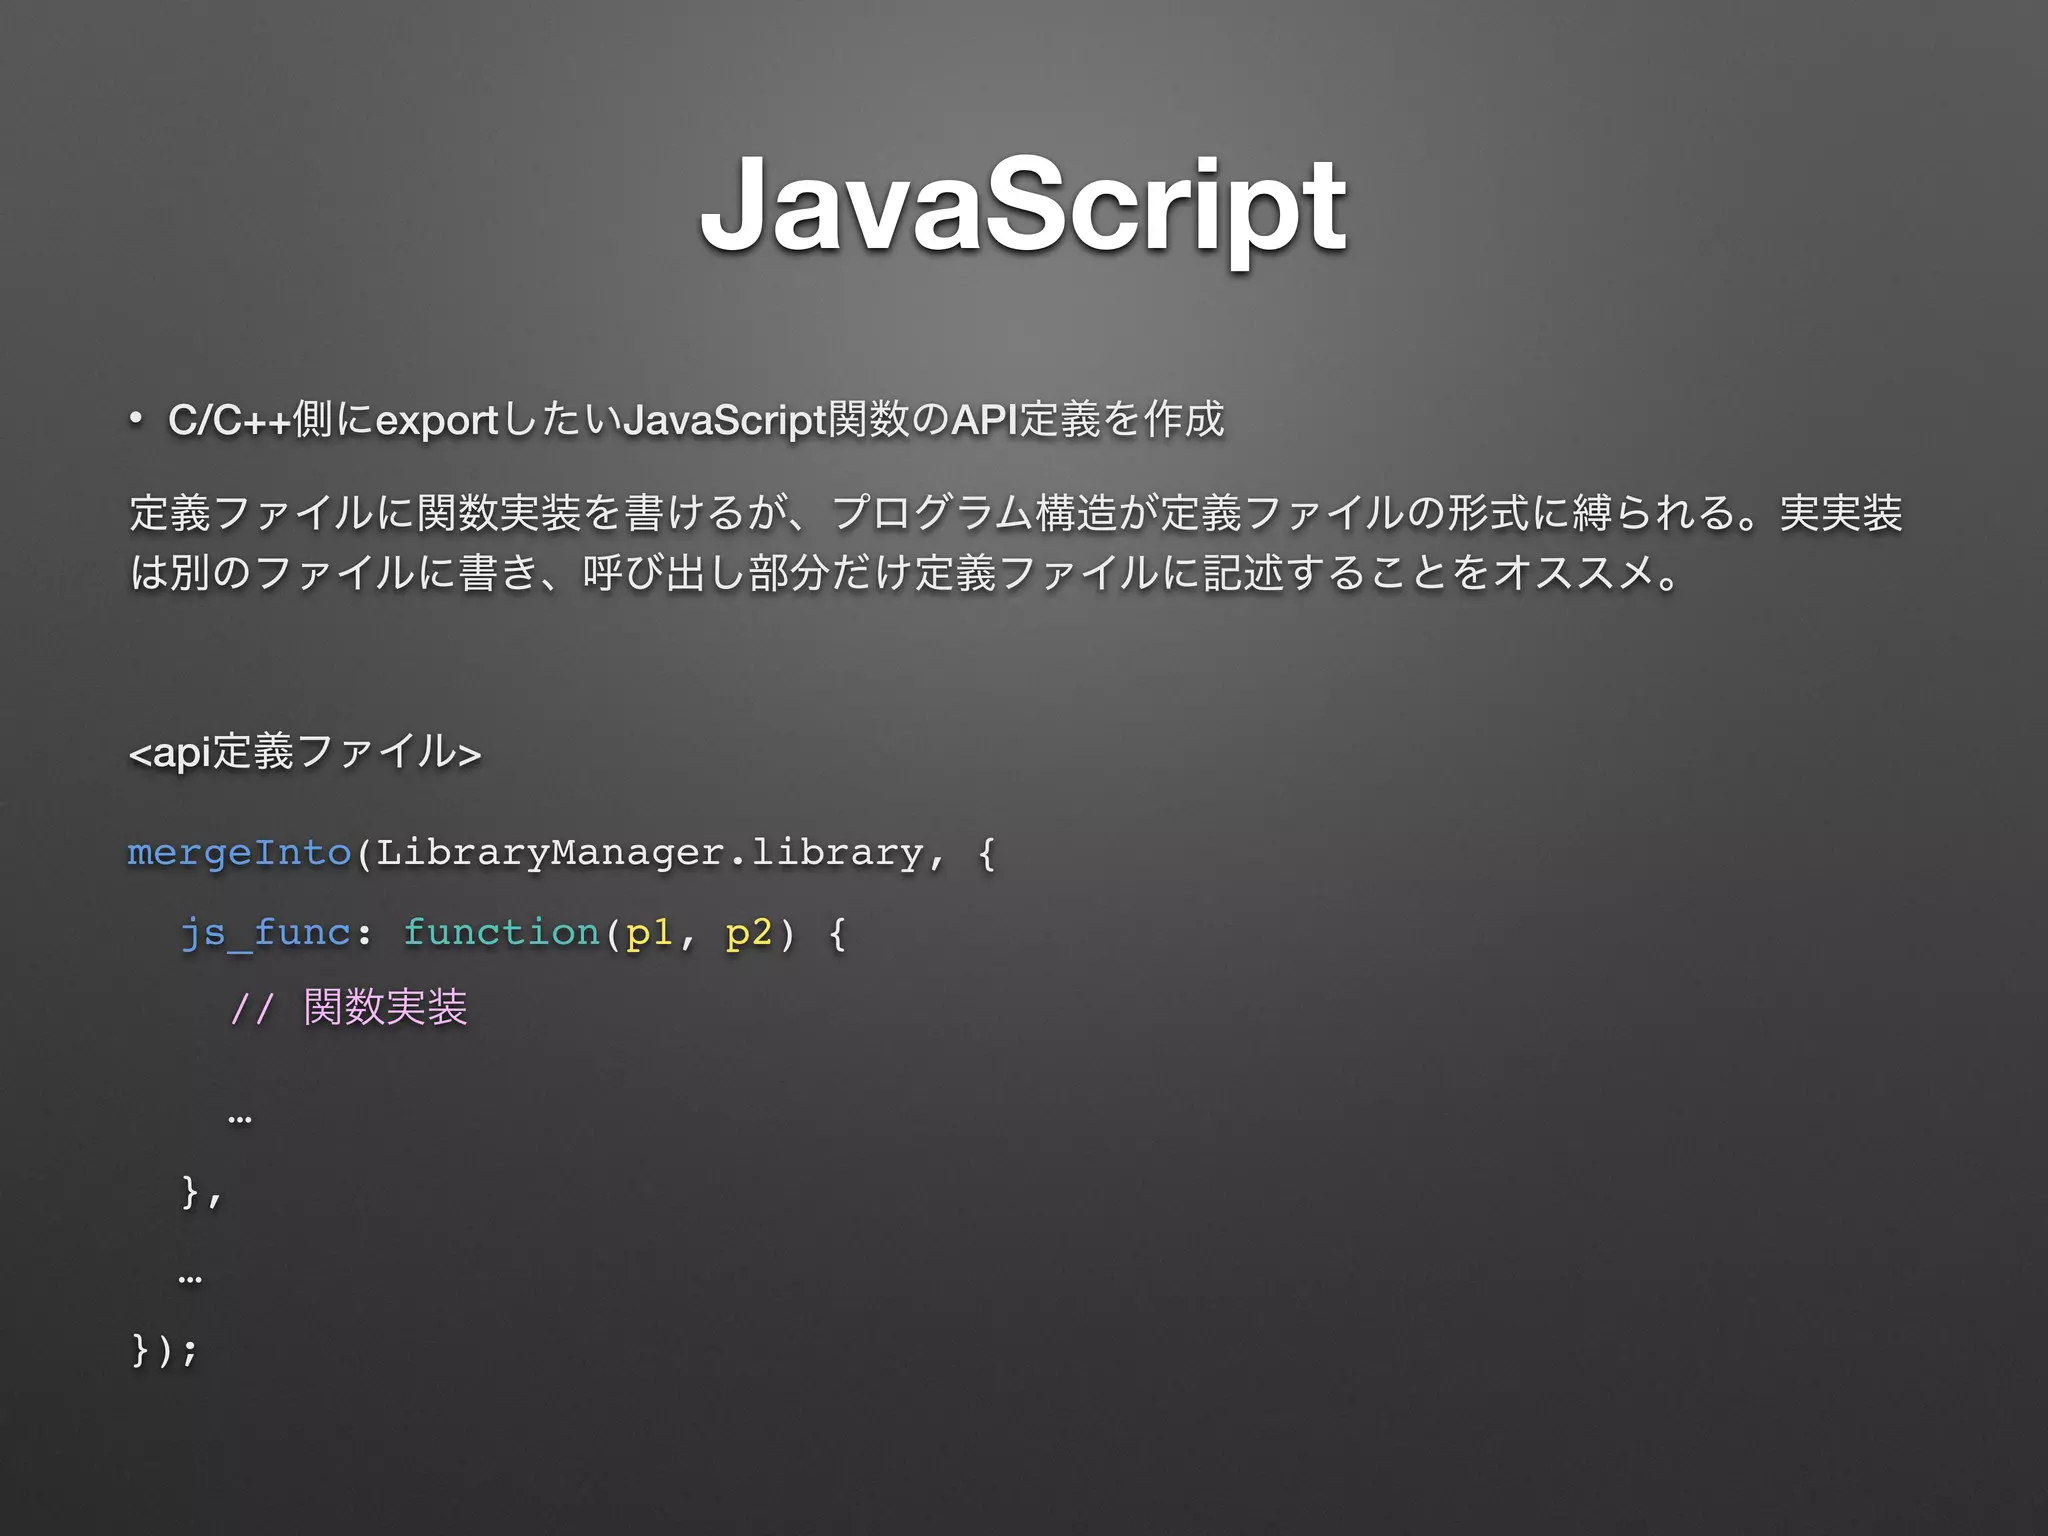Click the comment // 関数実装
Viewport: 2048px width, 1536px height.
[x=349, y=1007]
